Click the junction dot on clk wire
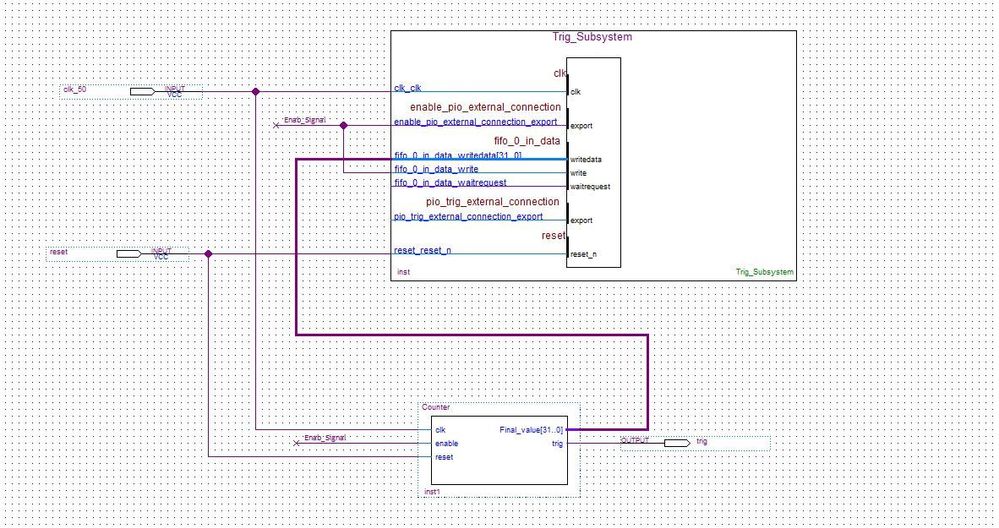 [255, 92]
